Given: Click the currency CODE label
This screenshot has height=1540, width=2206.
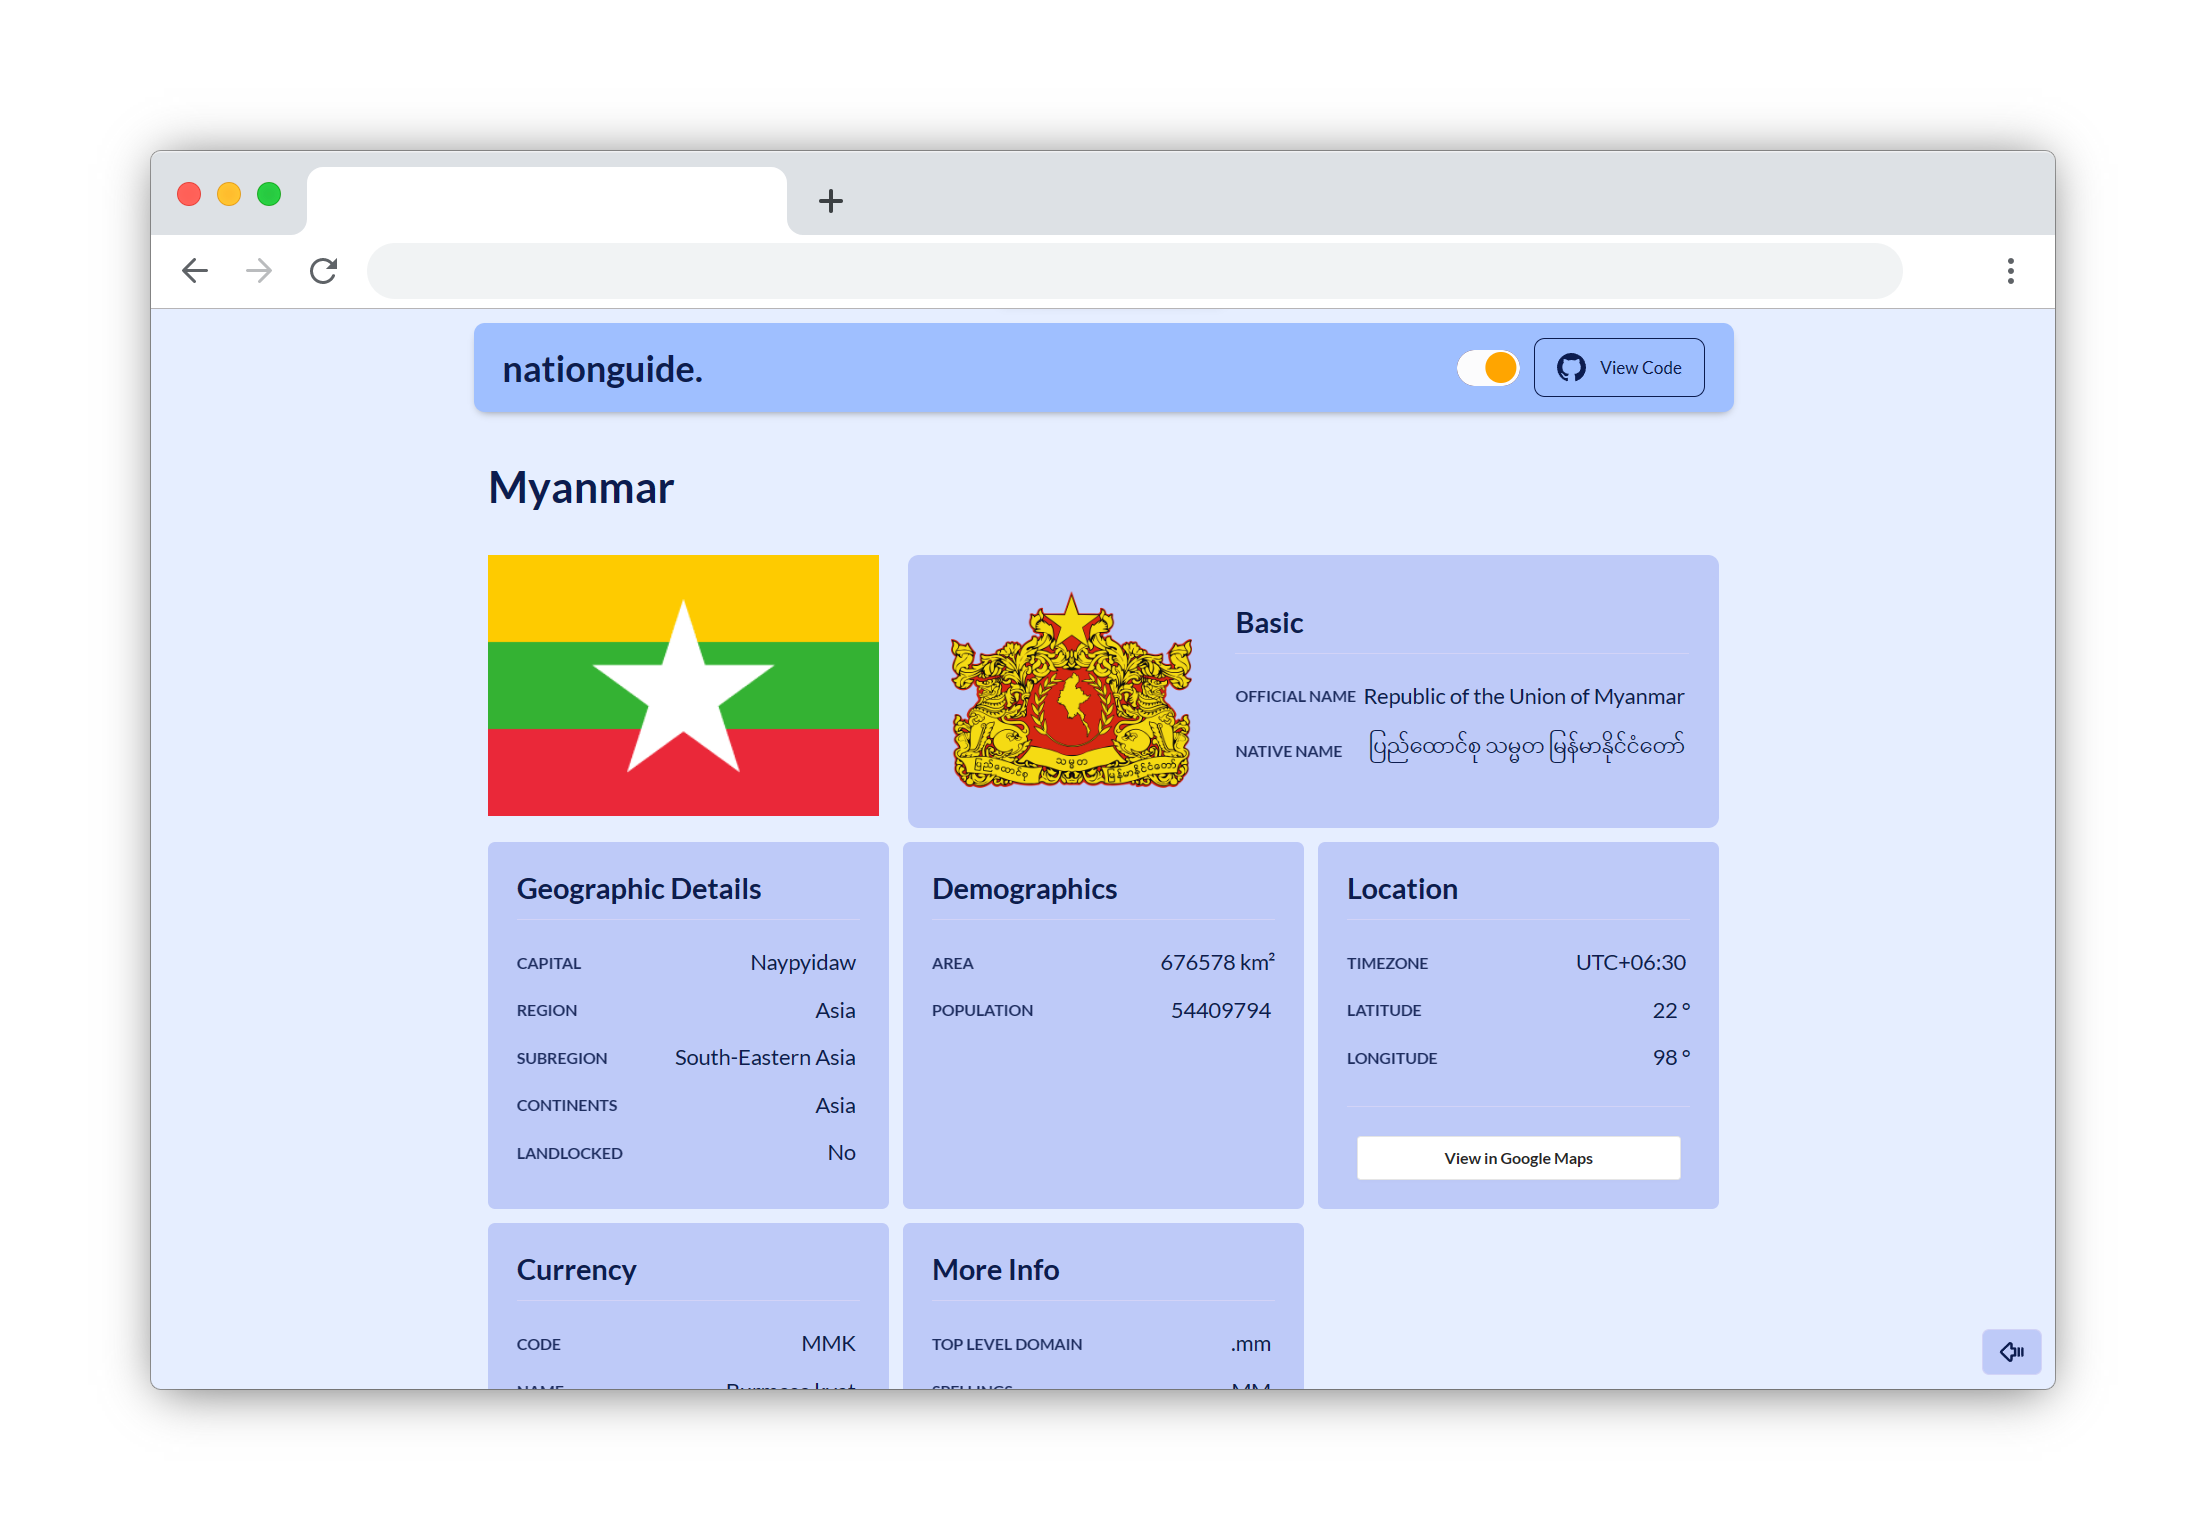Looking at the screenshot, I should (x=538, y=1344).
